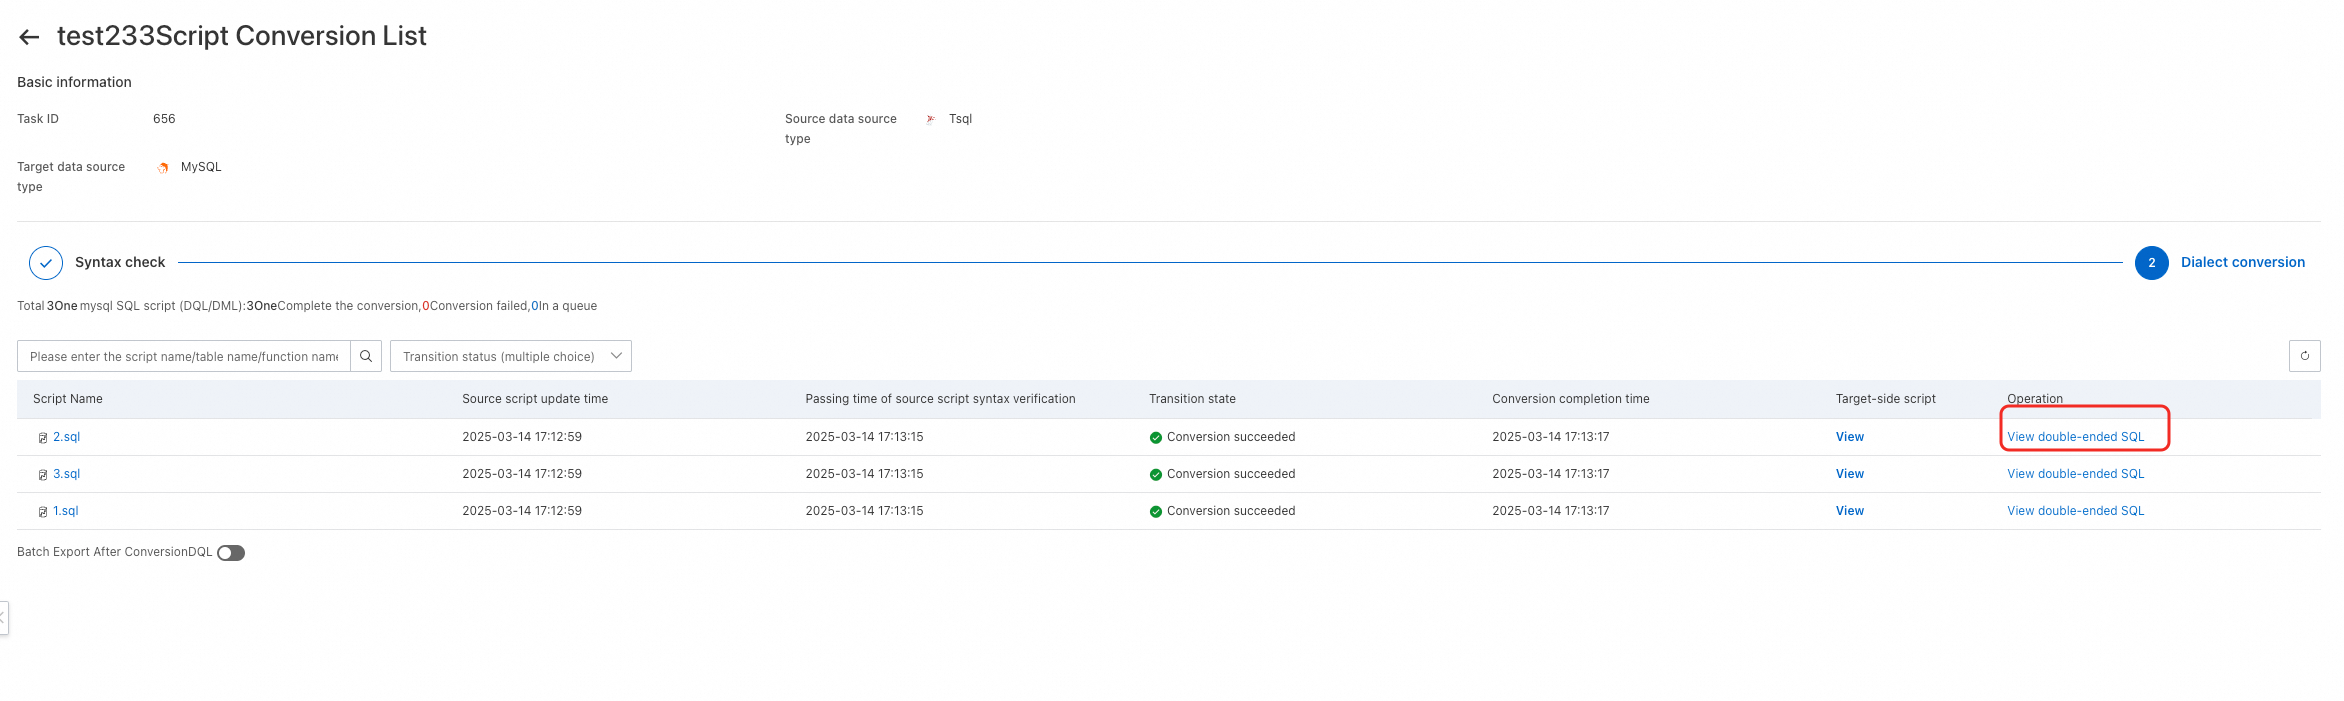The width and height of the screenshot is (2344, 701).
Task: View double-ended SQL for 1.sql
Action: [x=2075, y=511]
